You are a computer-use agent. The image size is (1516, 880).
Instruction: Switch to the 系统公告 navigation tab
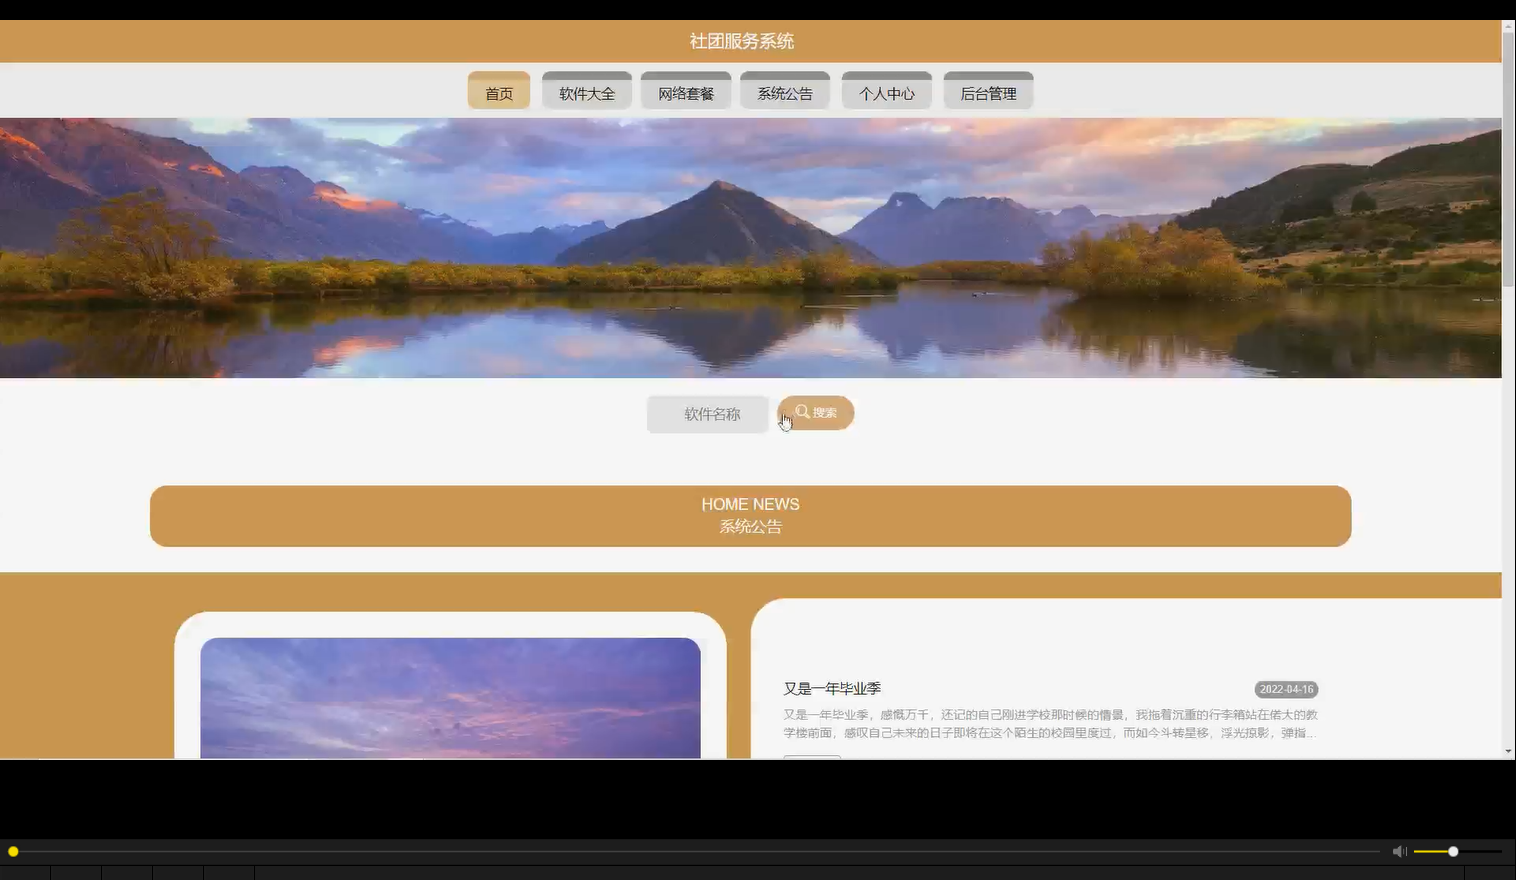[785, 91]
